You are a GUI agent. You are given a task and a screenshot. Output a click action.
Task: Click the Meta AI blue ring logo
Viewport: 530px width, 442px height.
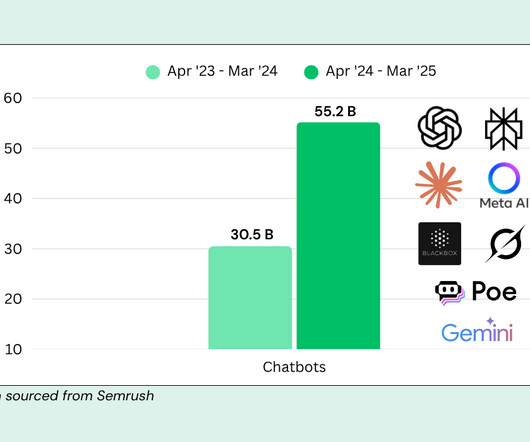click(504, 178)
